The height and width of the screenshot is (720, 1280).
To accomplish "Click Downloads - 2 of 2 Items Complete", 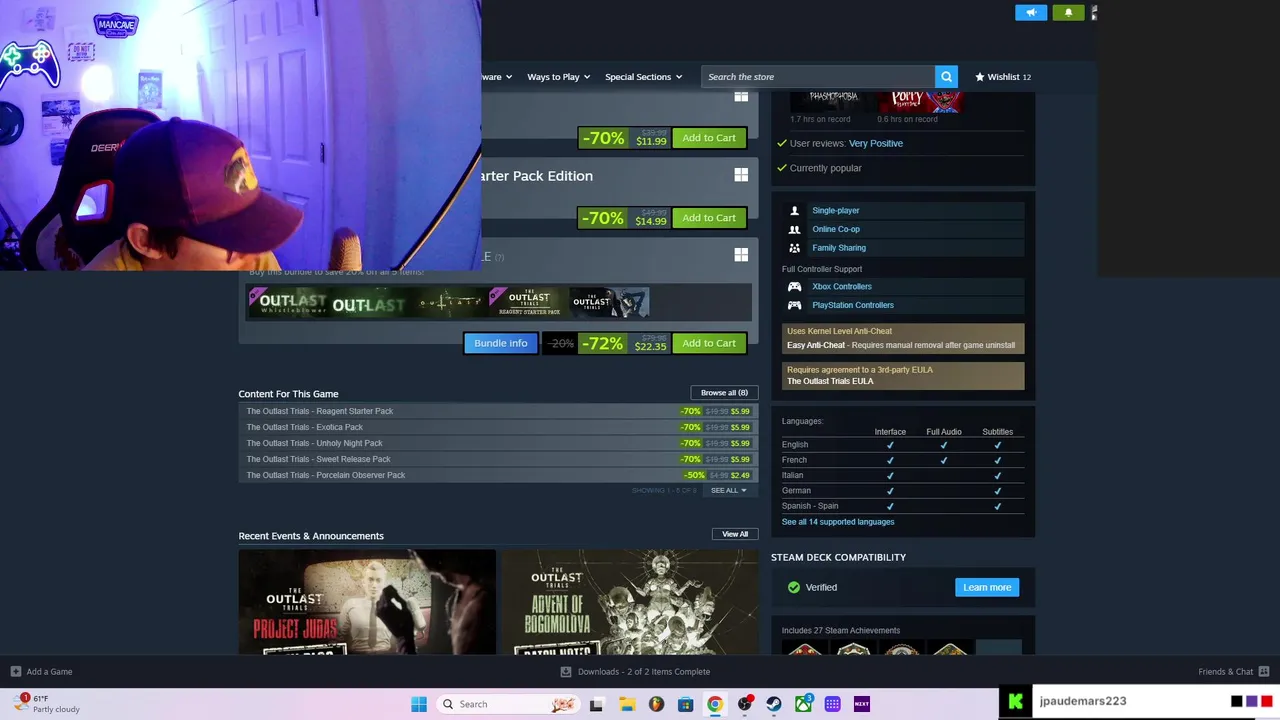I will tap(643, 672).
